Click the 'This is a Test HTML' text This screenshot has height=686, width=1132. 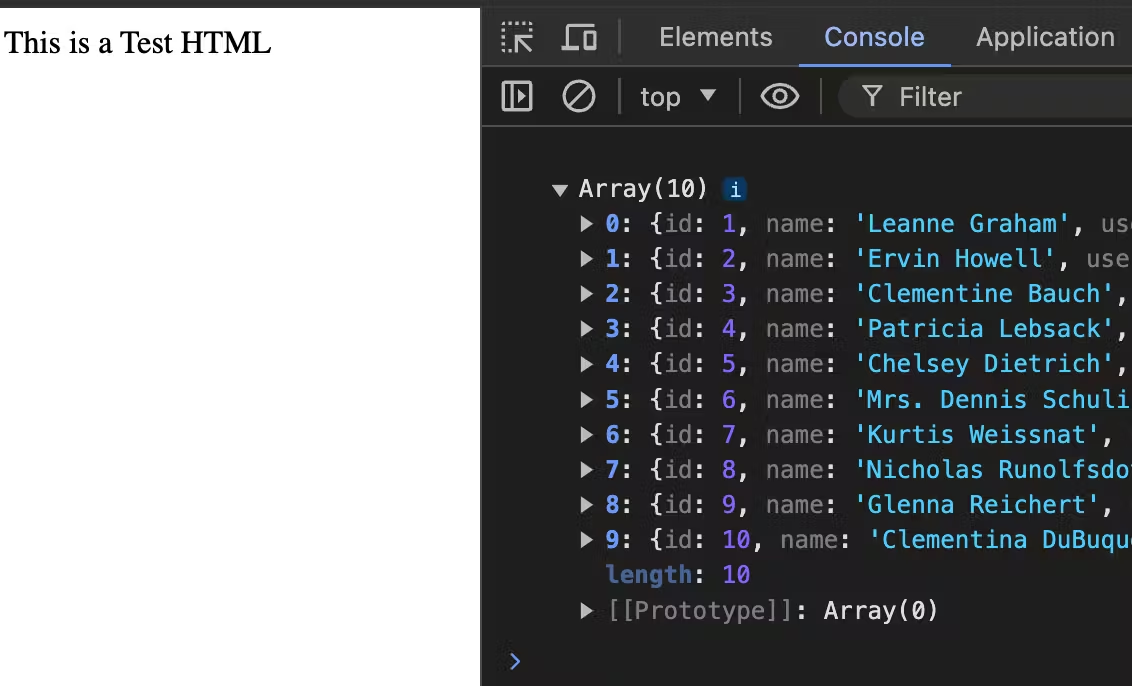pos(138,43)
